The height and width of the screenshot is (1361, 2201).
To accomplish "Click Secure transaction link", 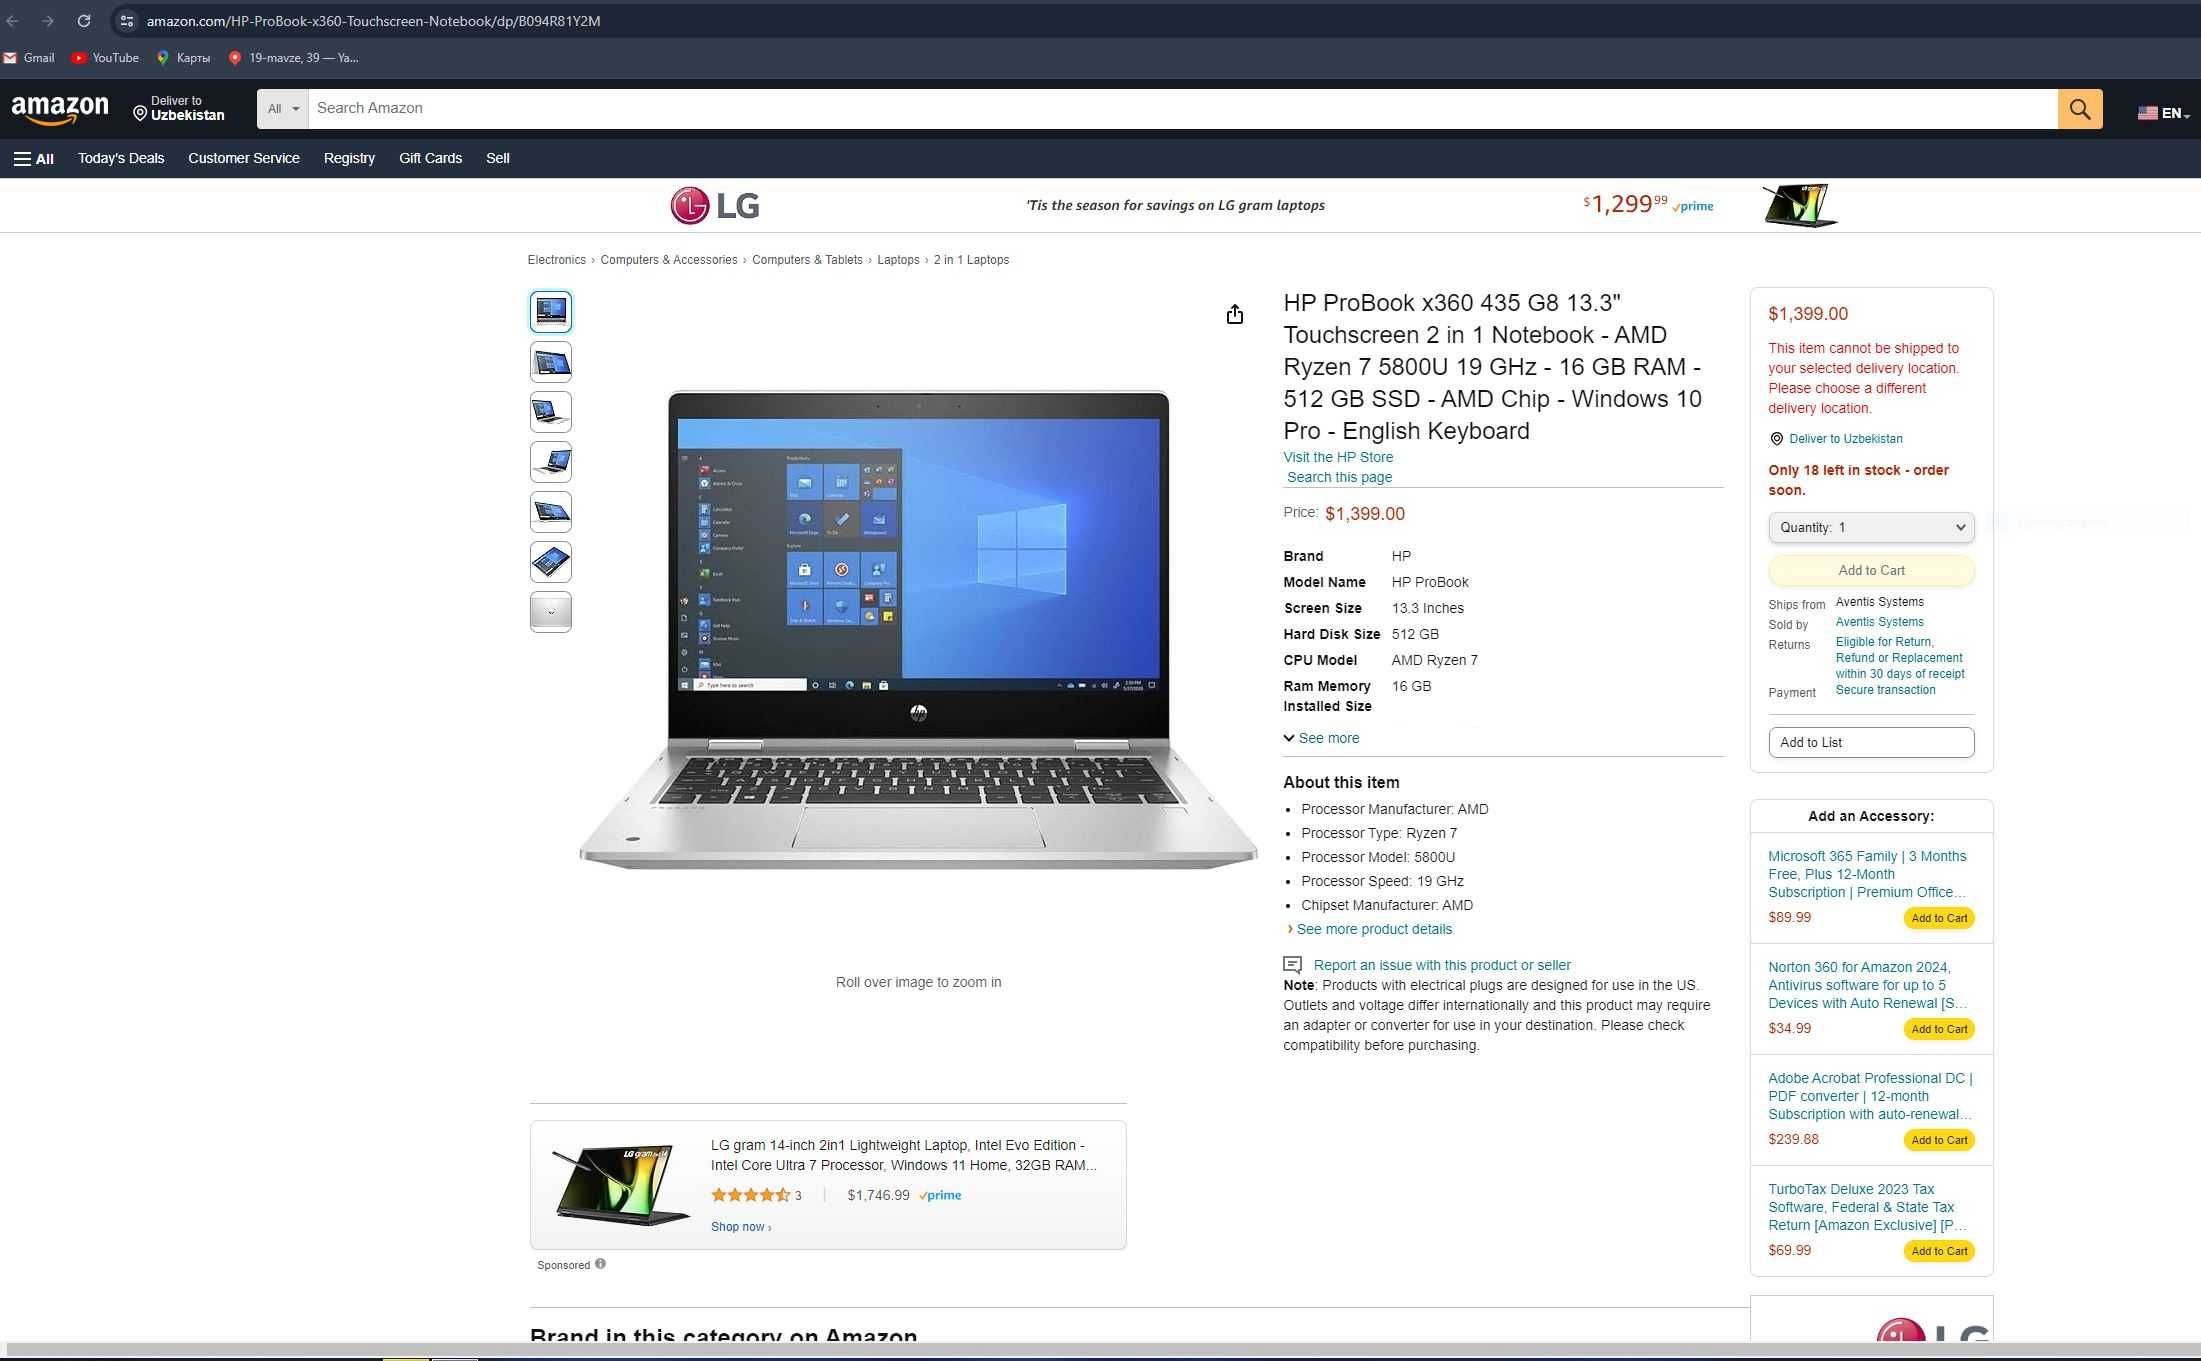I will (1885, 690).
